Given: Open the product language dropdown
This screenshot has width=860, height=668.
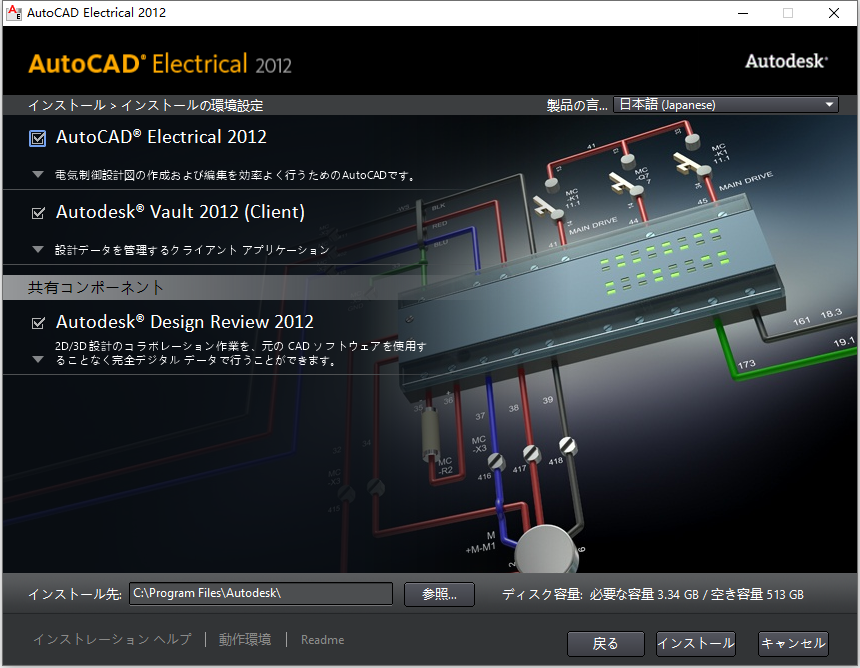Looking at the screenshot, I should (726, 104).
